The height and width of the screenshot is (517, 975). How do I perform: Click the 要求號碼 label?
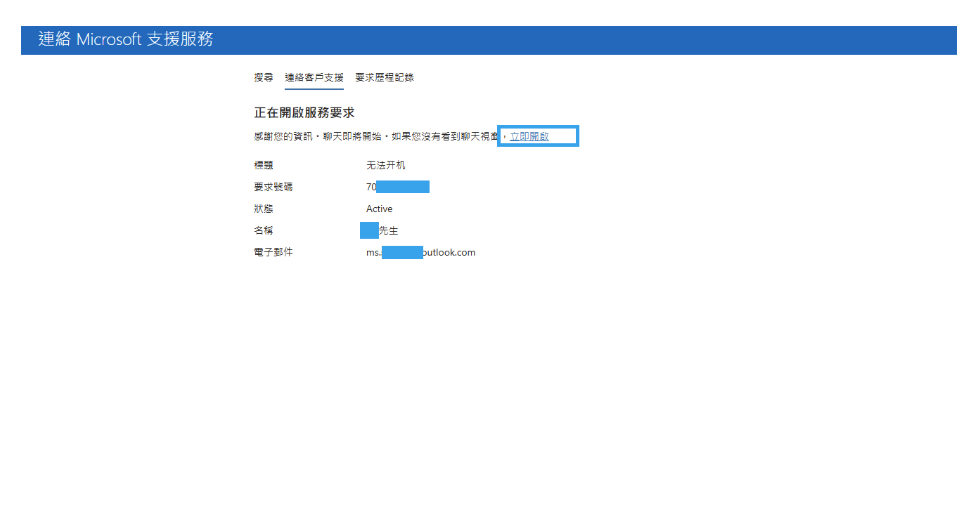pyautogui.click(x=273, y=187)
